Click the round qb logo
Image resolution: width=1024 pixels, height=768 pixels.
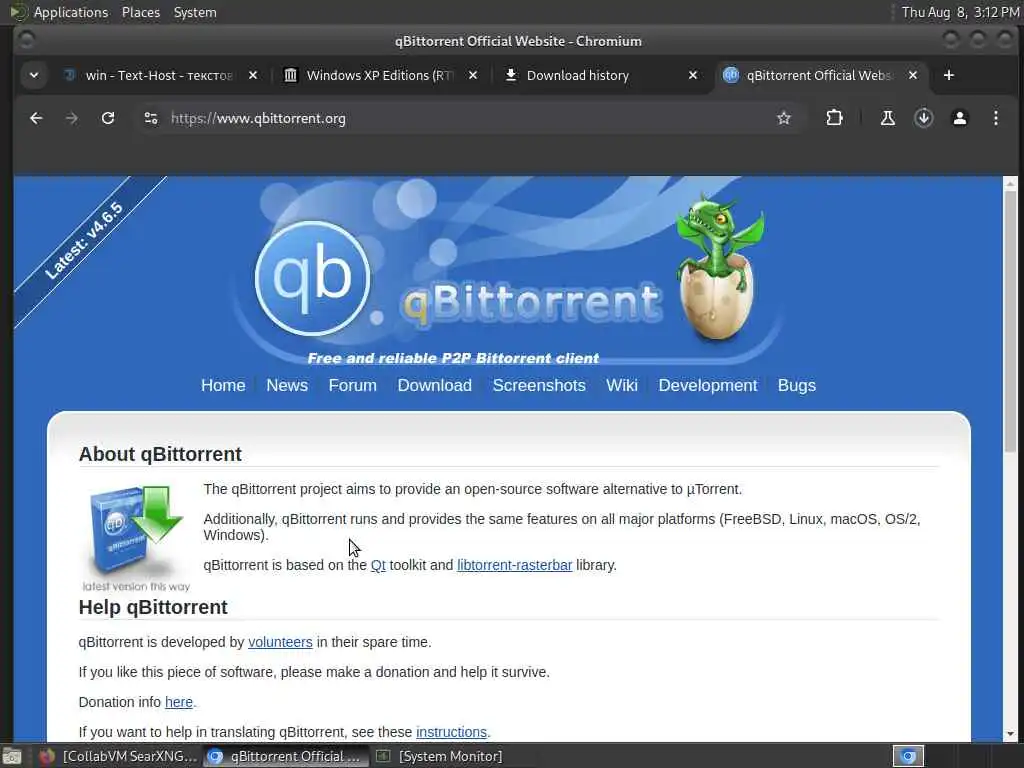(x=312, y=278)
